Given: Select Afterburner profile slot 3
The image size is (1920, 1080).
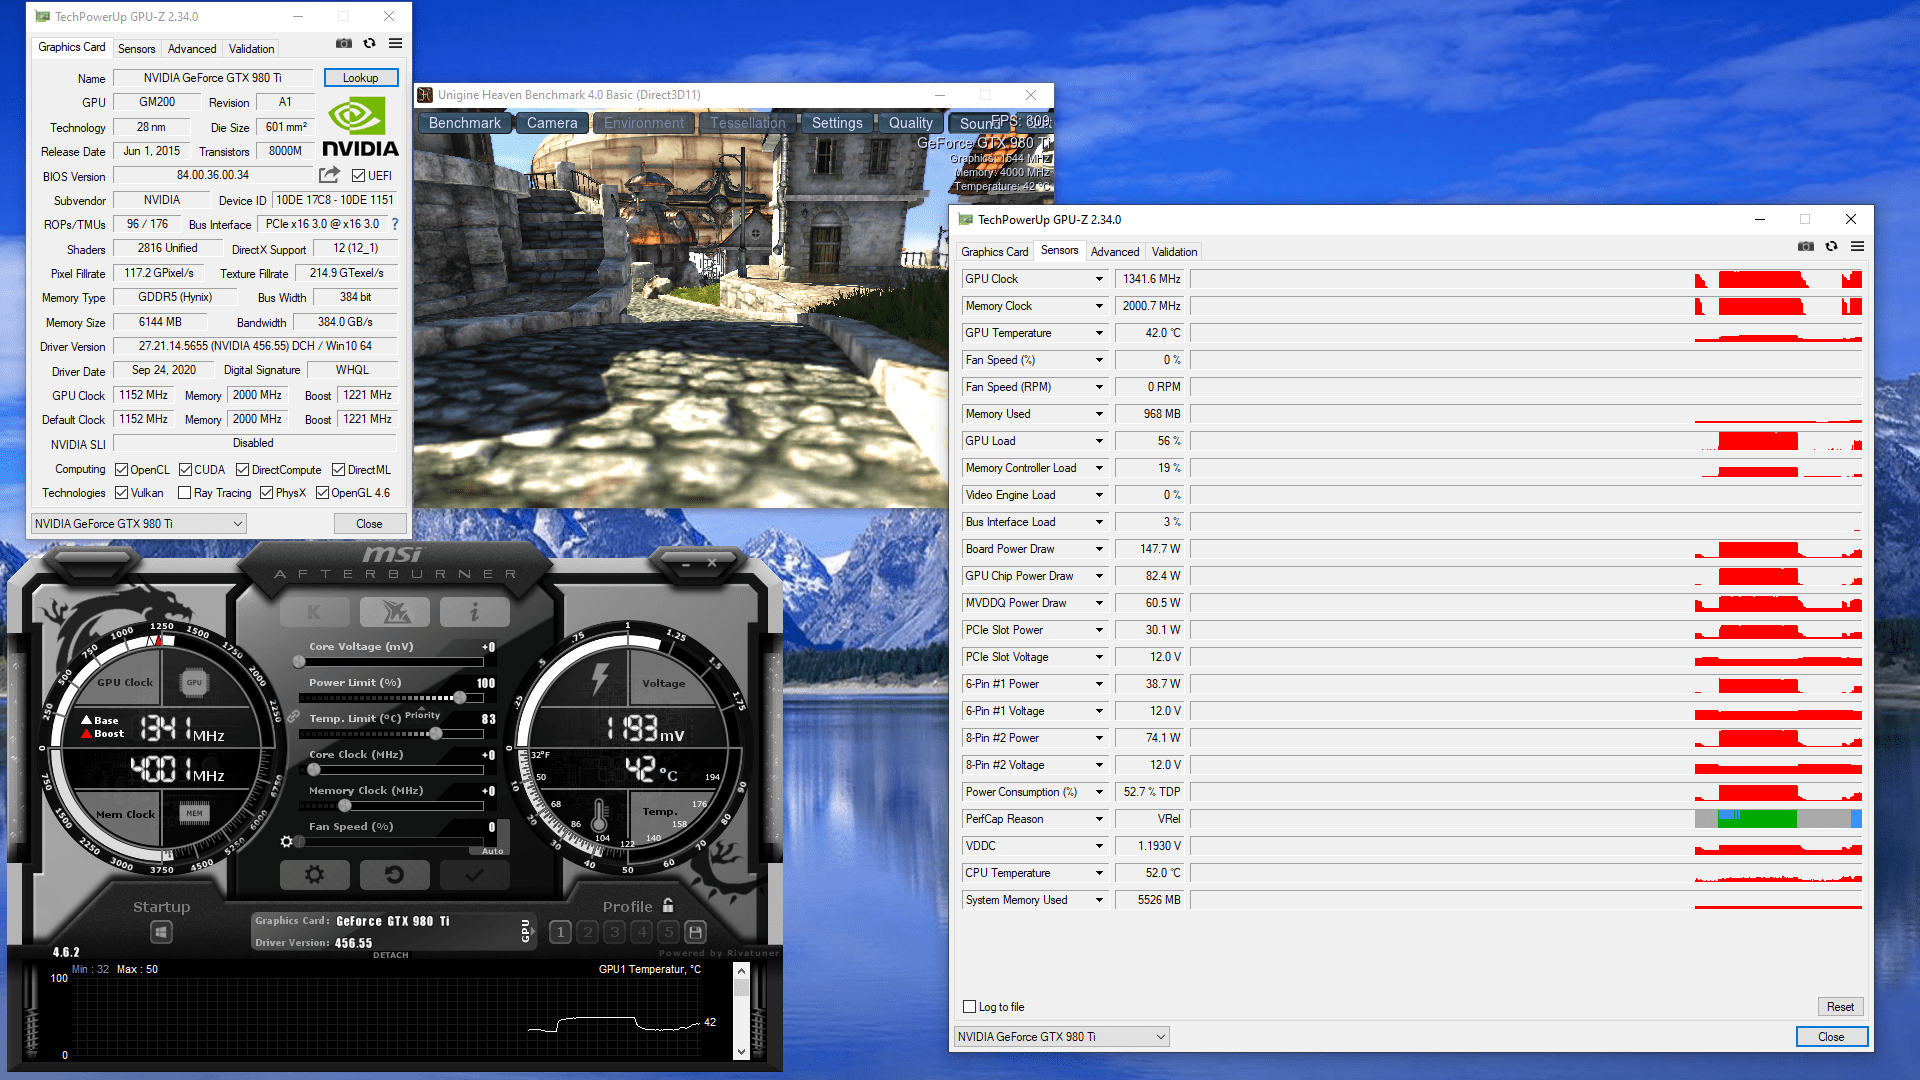Looking at the screenshot, I should (x=615, y=932).
